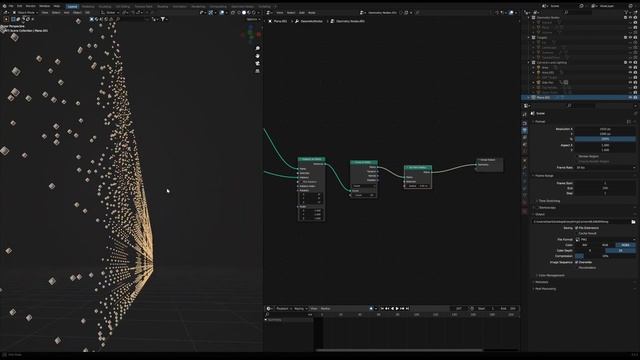Open the Object properties tab icon
The height and width of the screenshot is (360, 640).
coord(524,160)
